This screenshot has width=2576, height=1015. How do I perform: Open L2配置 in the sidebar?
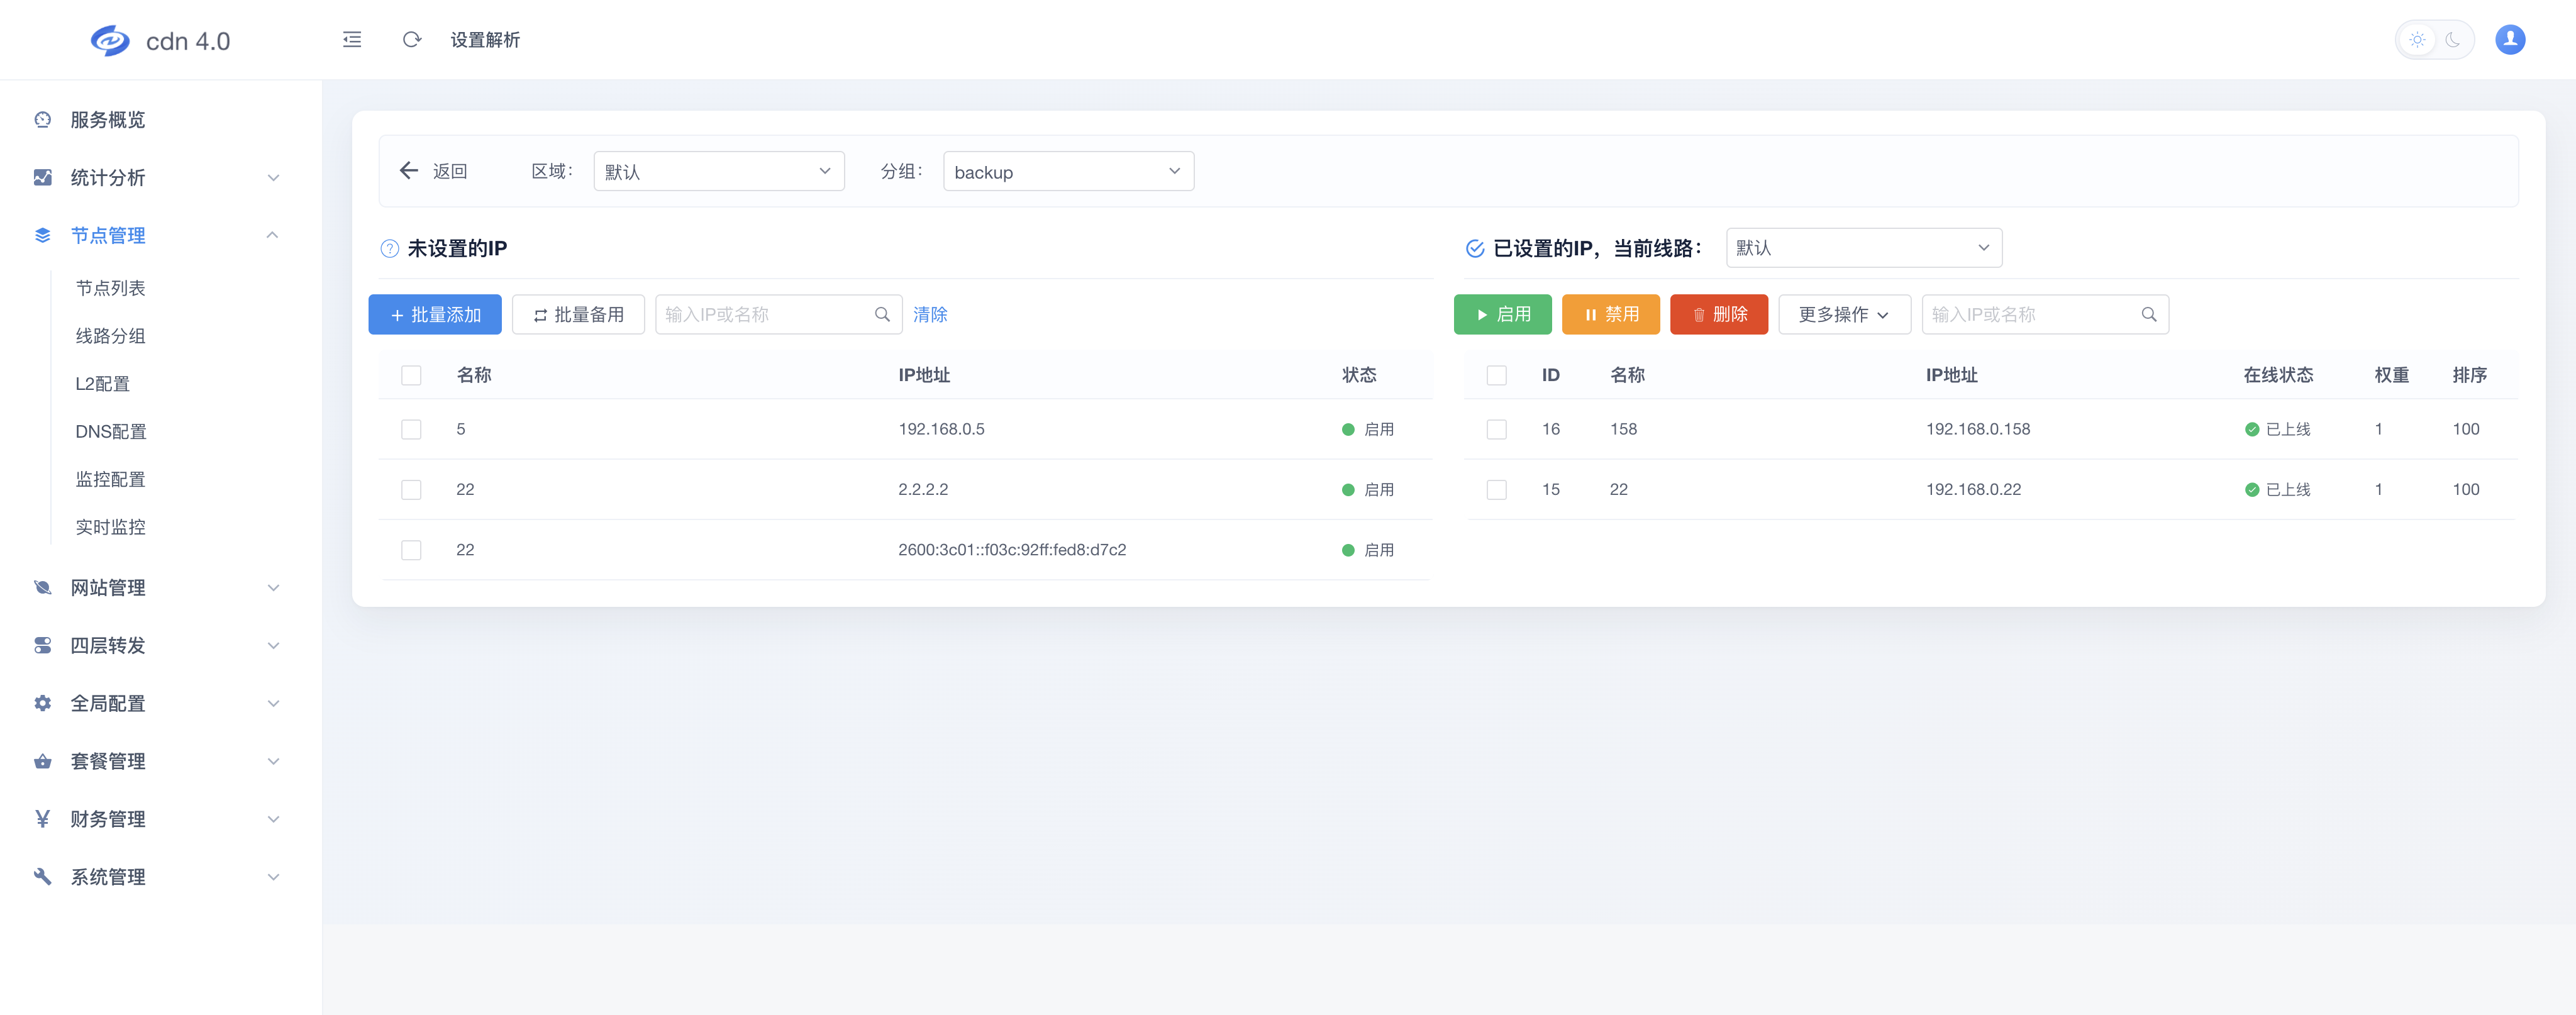coord(103,384)
